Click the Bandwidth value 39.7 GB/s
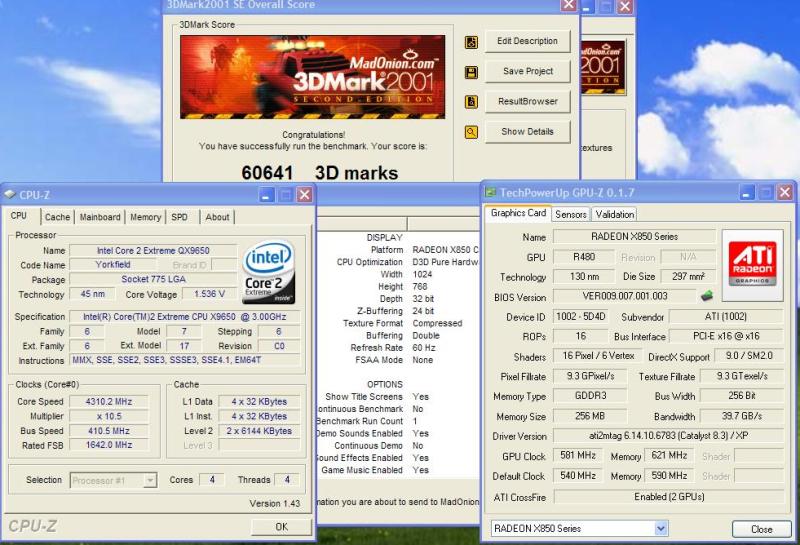The image size is (800, 545). pos(742,416)
